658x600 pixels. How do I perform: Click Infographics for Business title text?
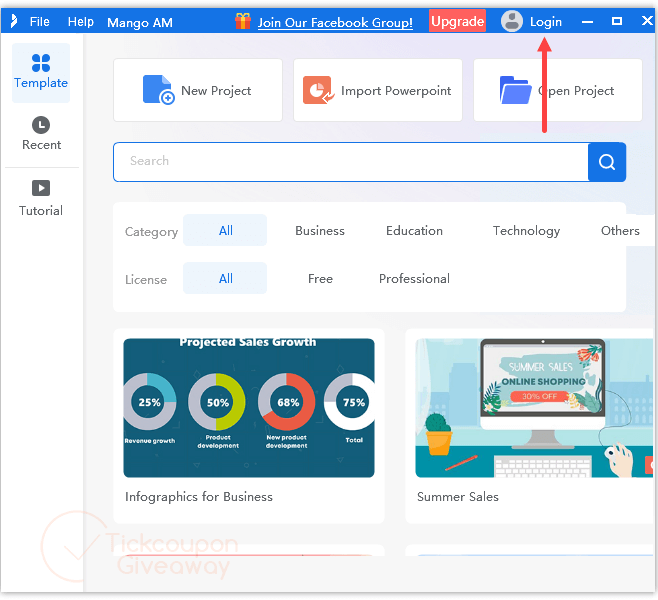199,497
